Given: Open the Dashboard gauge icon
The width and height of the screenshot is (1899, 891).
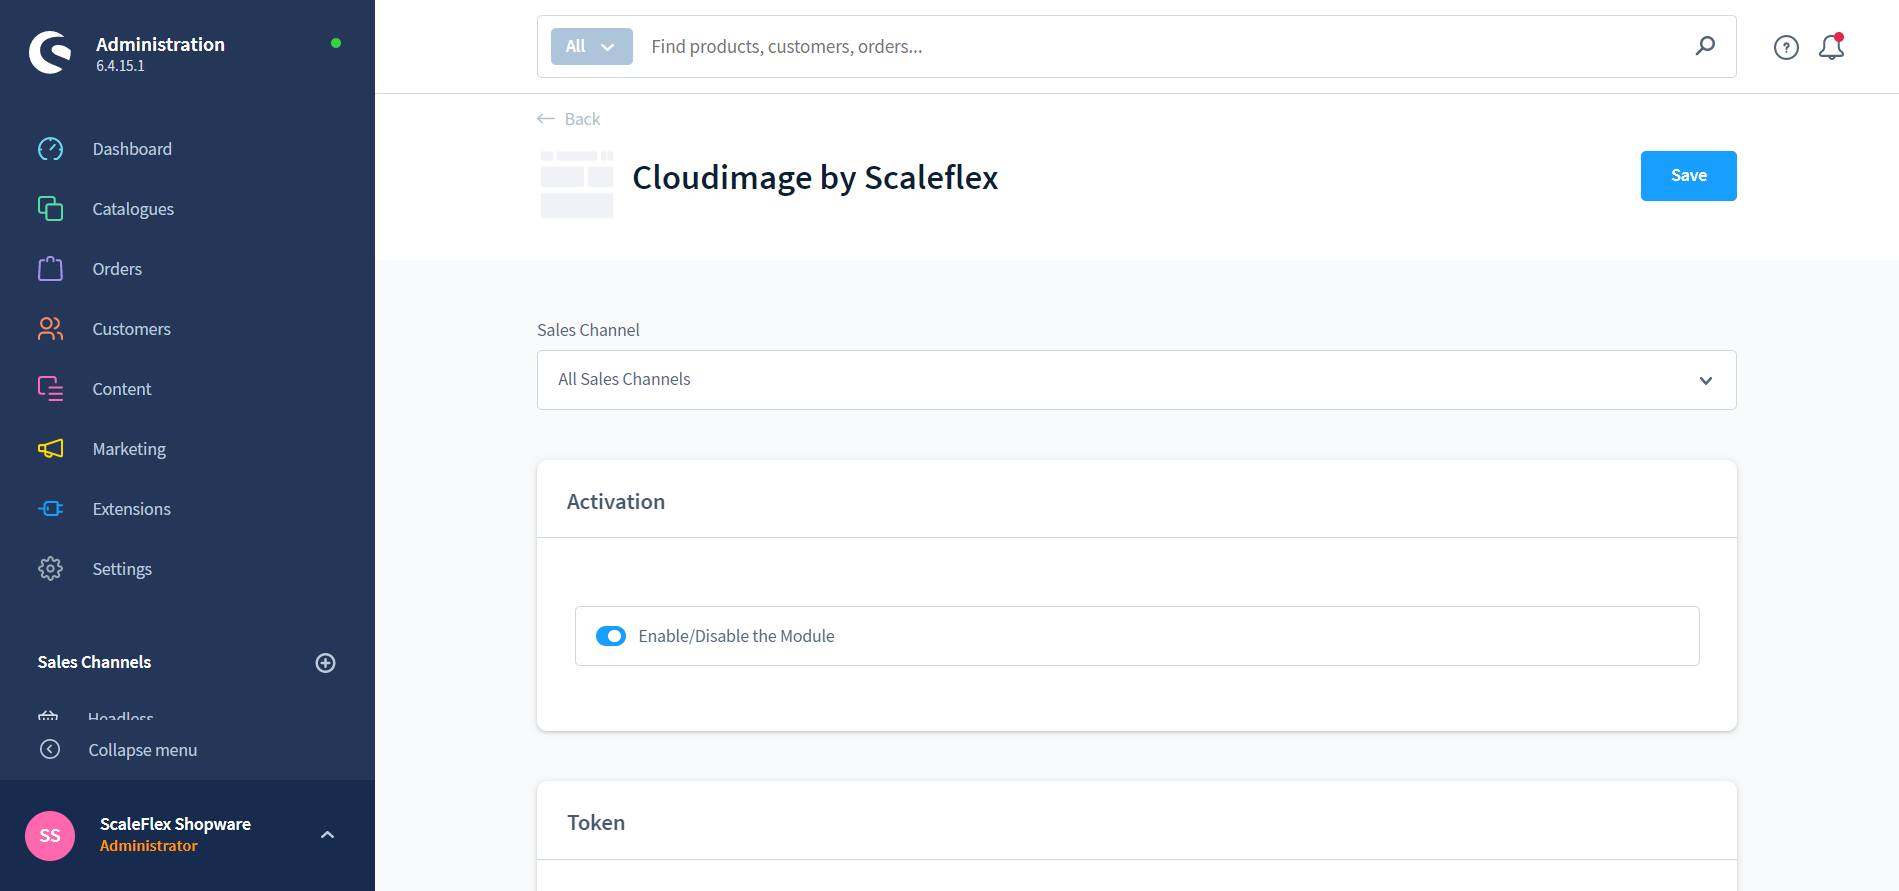Looking at the screenshot, I should coord(50,149).
